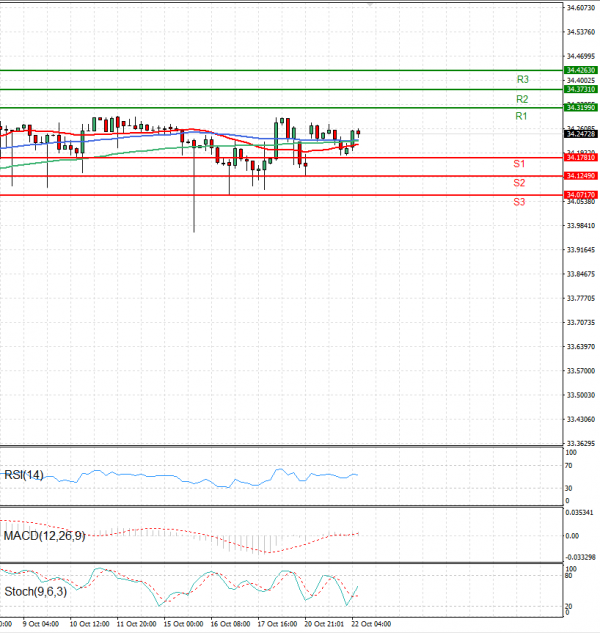
Task: Click the 11 Oct 20:00 time label
Action: (136, 624)
